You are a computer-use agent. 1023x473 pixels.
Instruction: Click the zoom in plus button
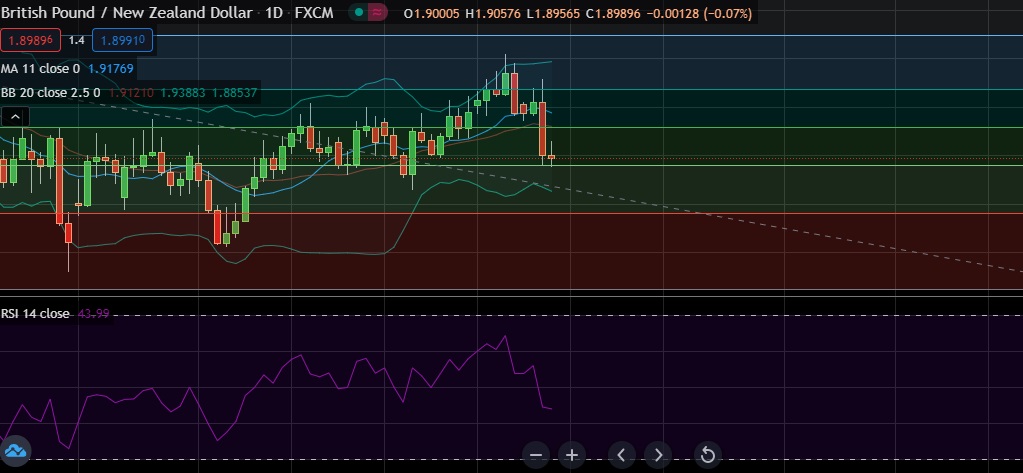click(571, 455)
